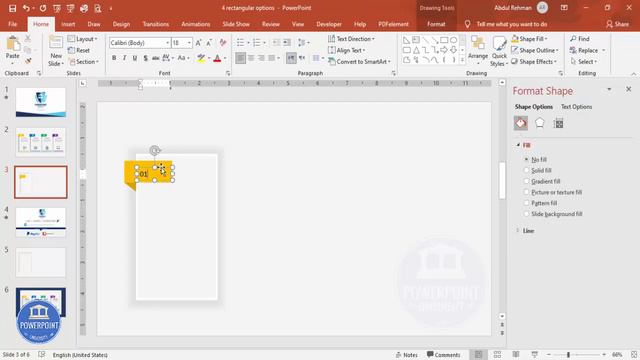
Task: Select the Solid fill option
Action: pos(527,170)
